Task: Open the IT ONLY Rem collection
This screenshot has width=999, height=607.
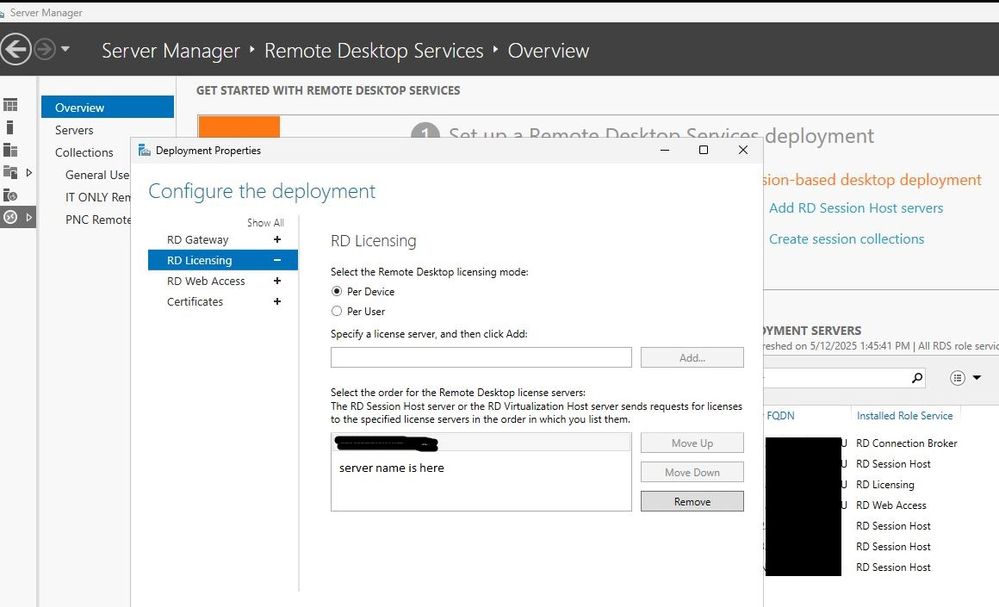Action: click(97, 197)
